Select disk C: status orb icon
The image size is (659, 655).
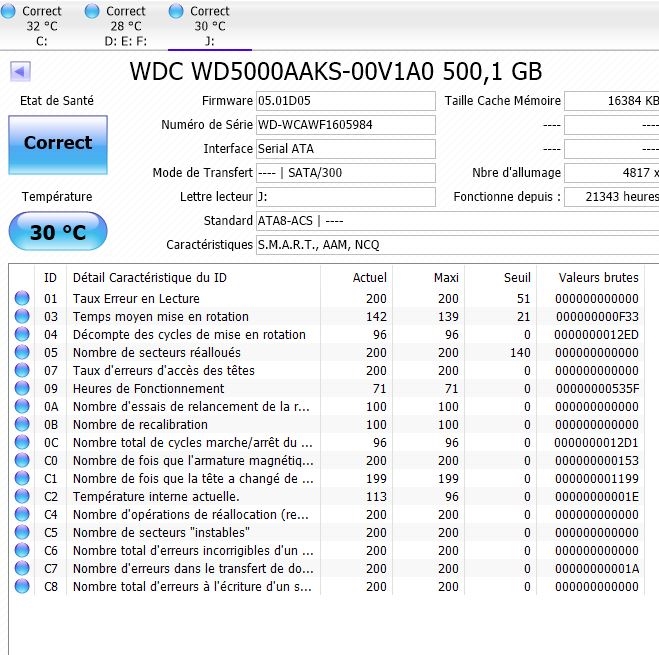[9, 12]
